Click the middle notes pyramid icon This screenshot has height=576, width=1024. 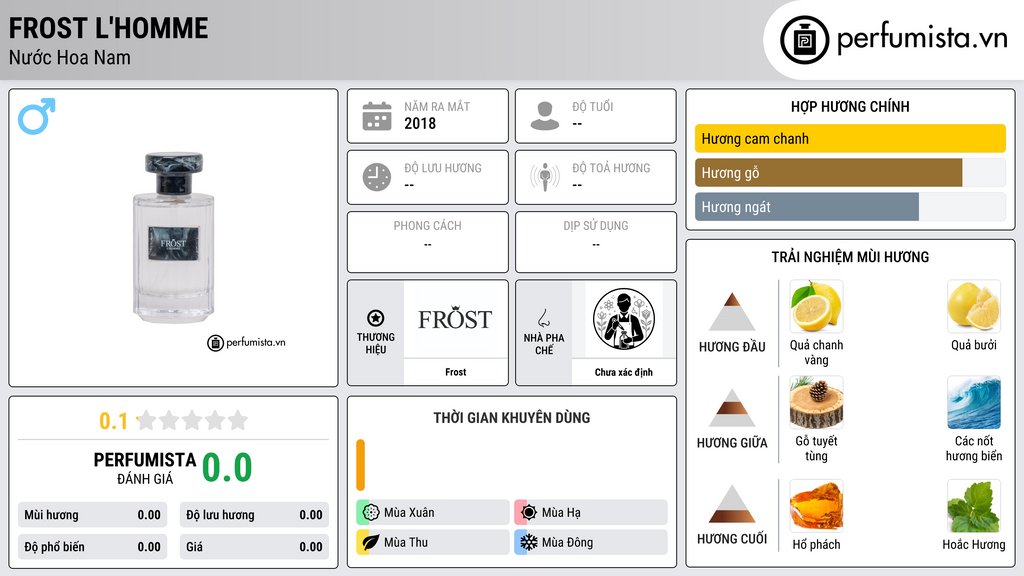(x=732, y=408)
